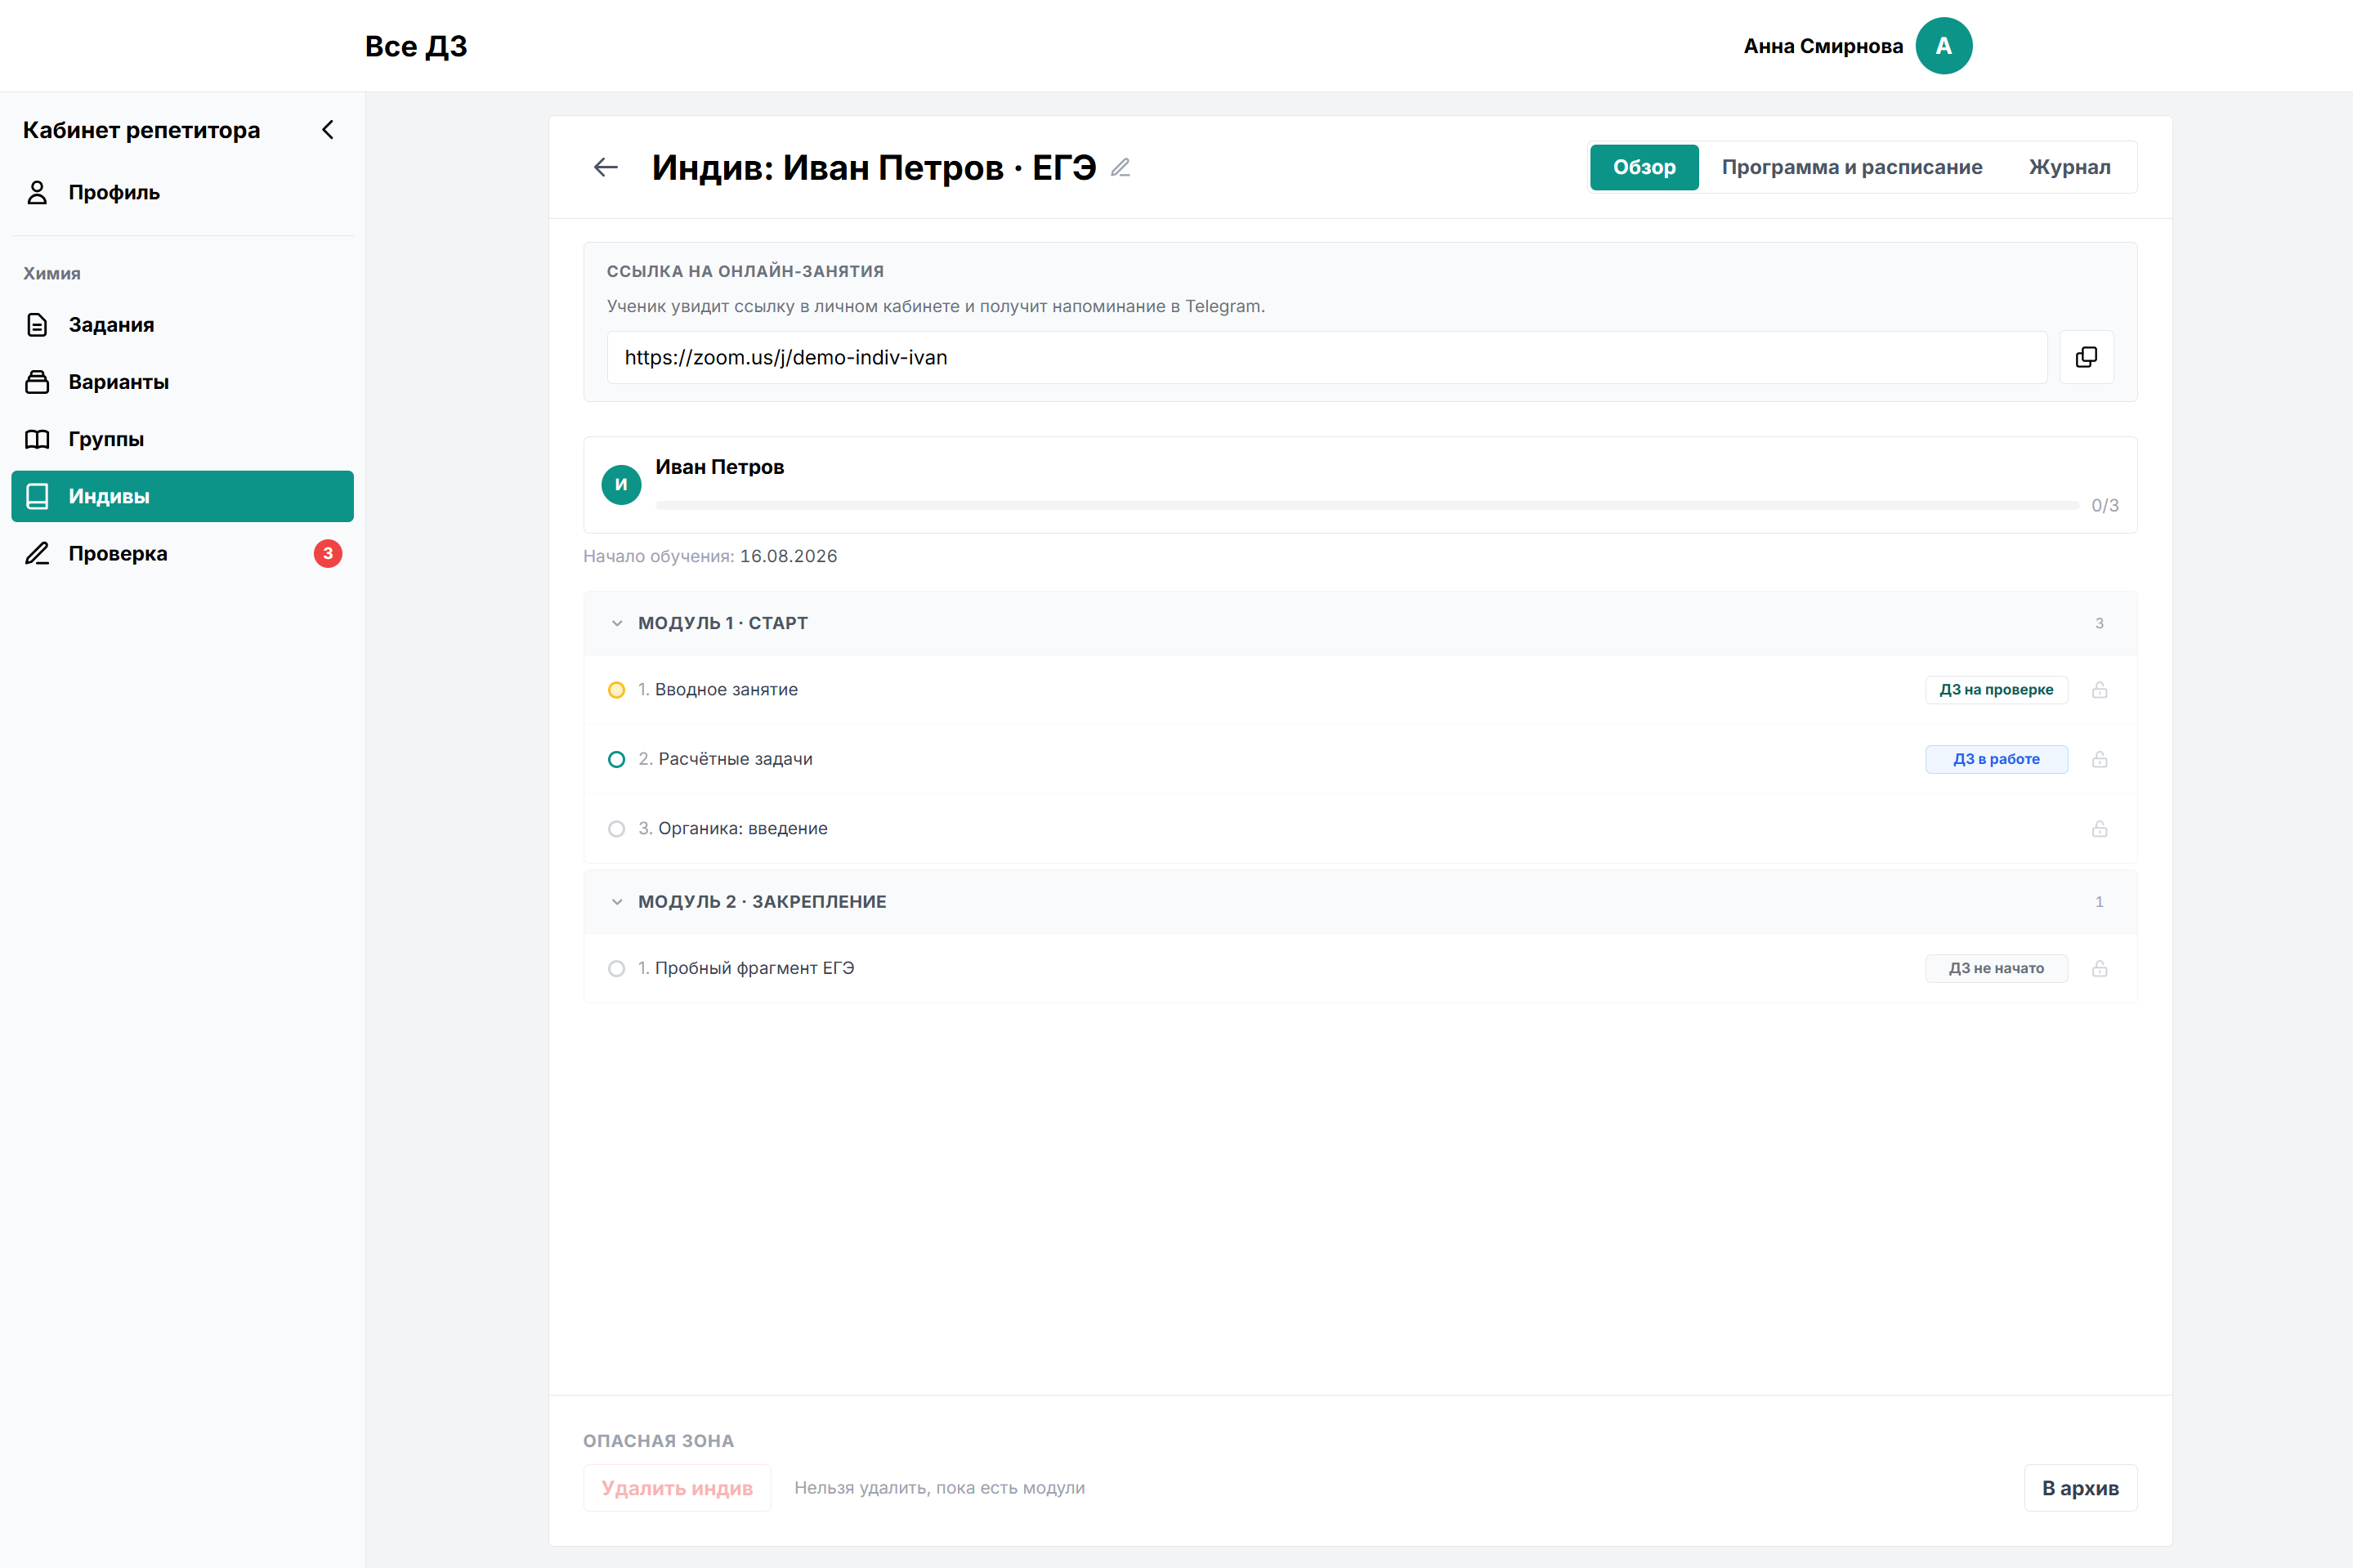Collapse the Кабинет репетитора sidebar arrow
Screen dimensions: 2353x1568
coord(327,130)
